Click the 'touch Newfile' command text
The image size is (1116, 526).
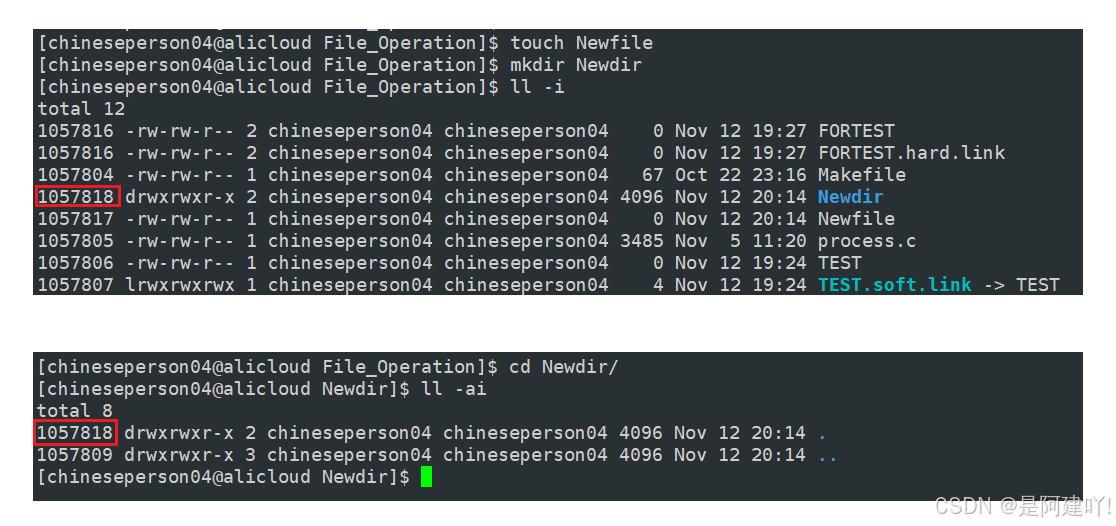pyautogui.click(x=581, y=43)
